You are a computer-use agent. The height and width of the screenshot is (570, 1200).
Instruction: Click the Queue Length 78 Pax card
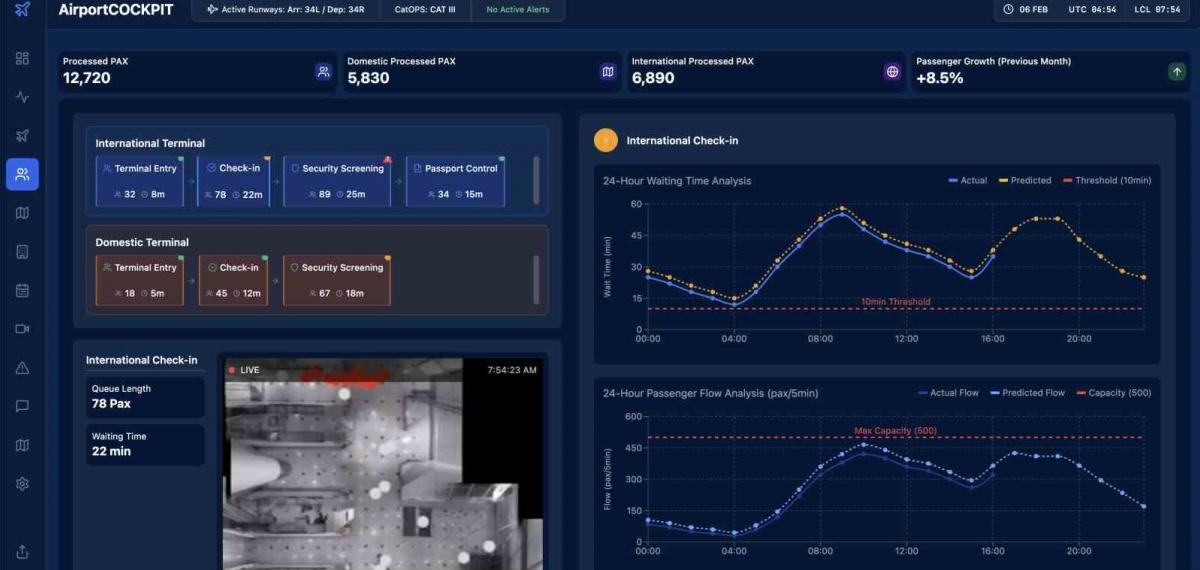pyautogui.click(x=145, y=397)
